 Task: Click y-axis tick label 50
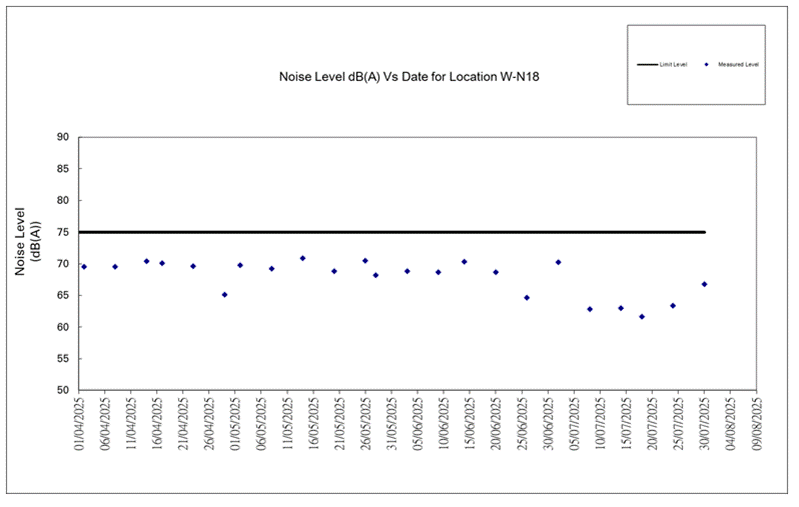pyautogui.click(x=63, y=390)
